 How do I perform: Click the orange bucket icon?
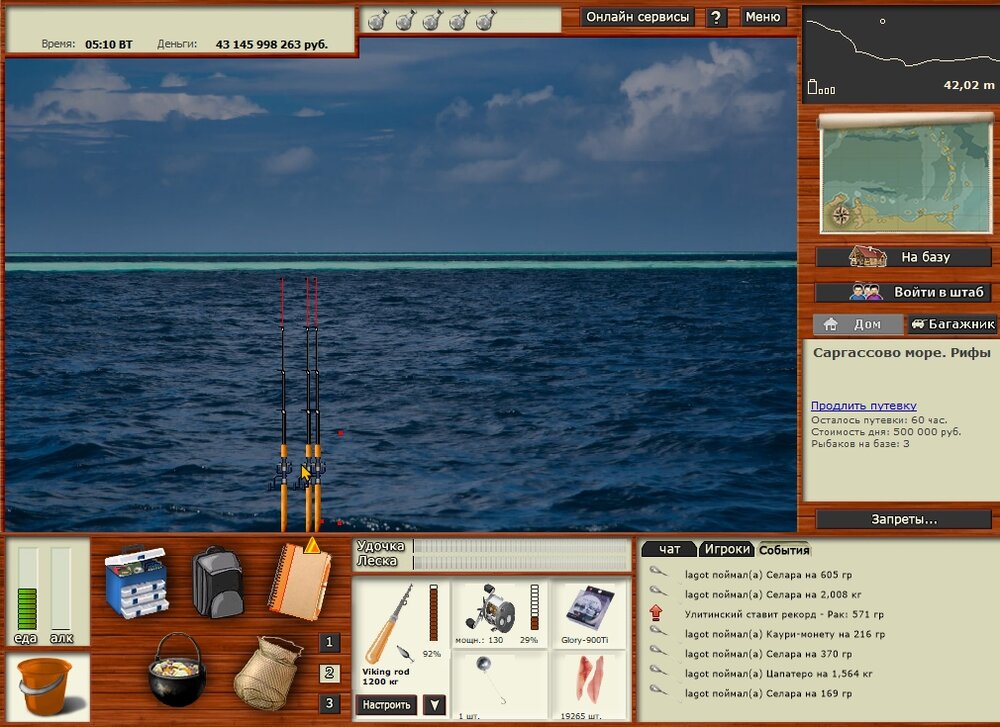tap(46, 685)
